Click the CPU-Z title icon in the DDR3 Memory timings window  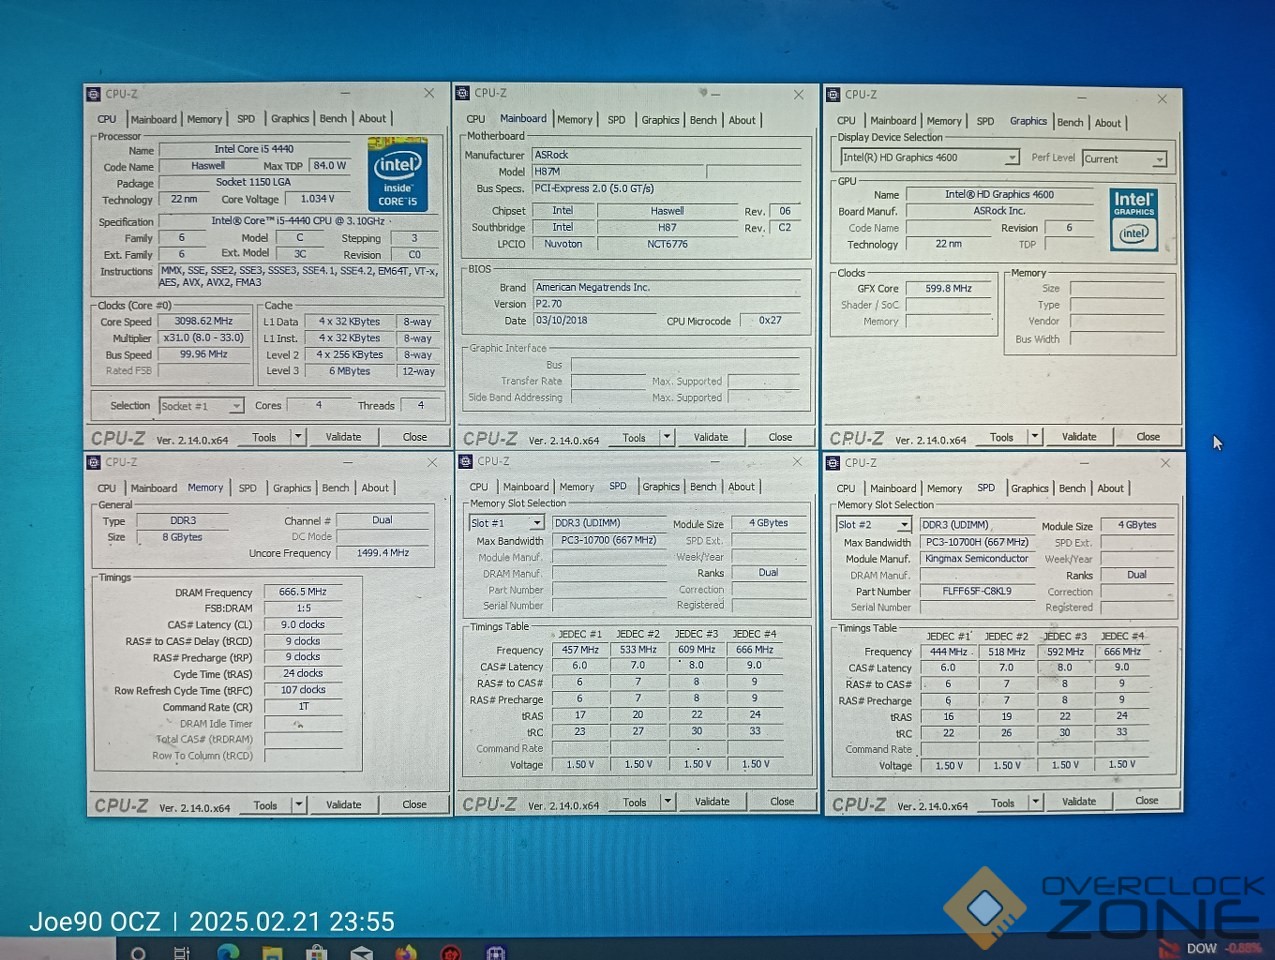(x=94, y=462)
